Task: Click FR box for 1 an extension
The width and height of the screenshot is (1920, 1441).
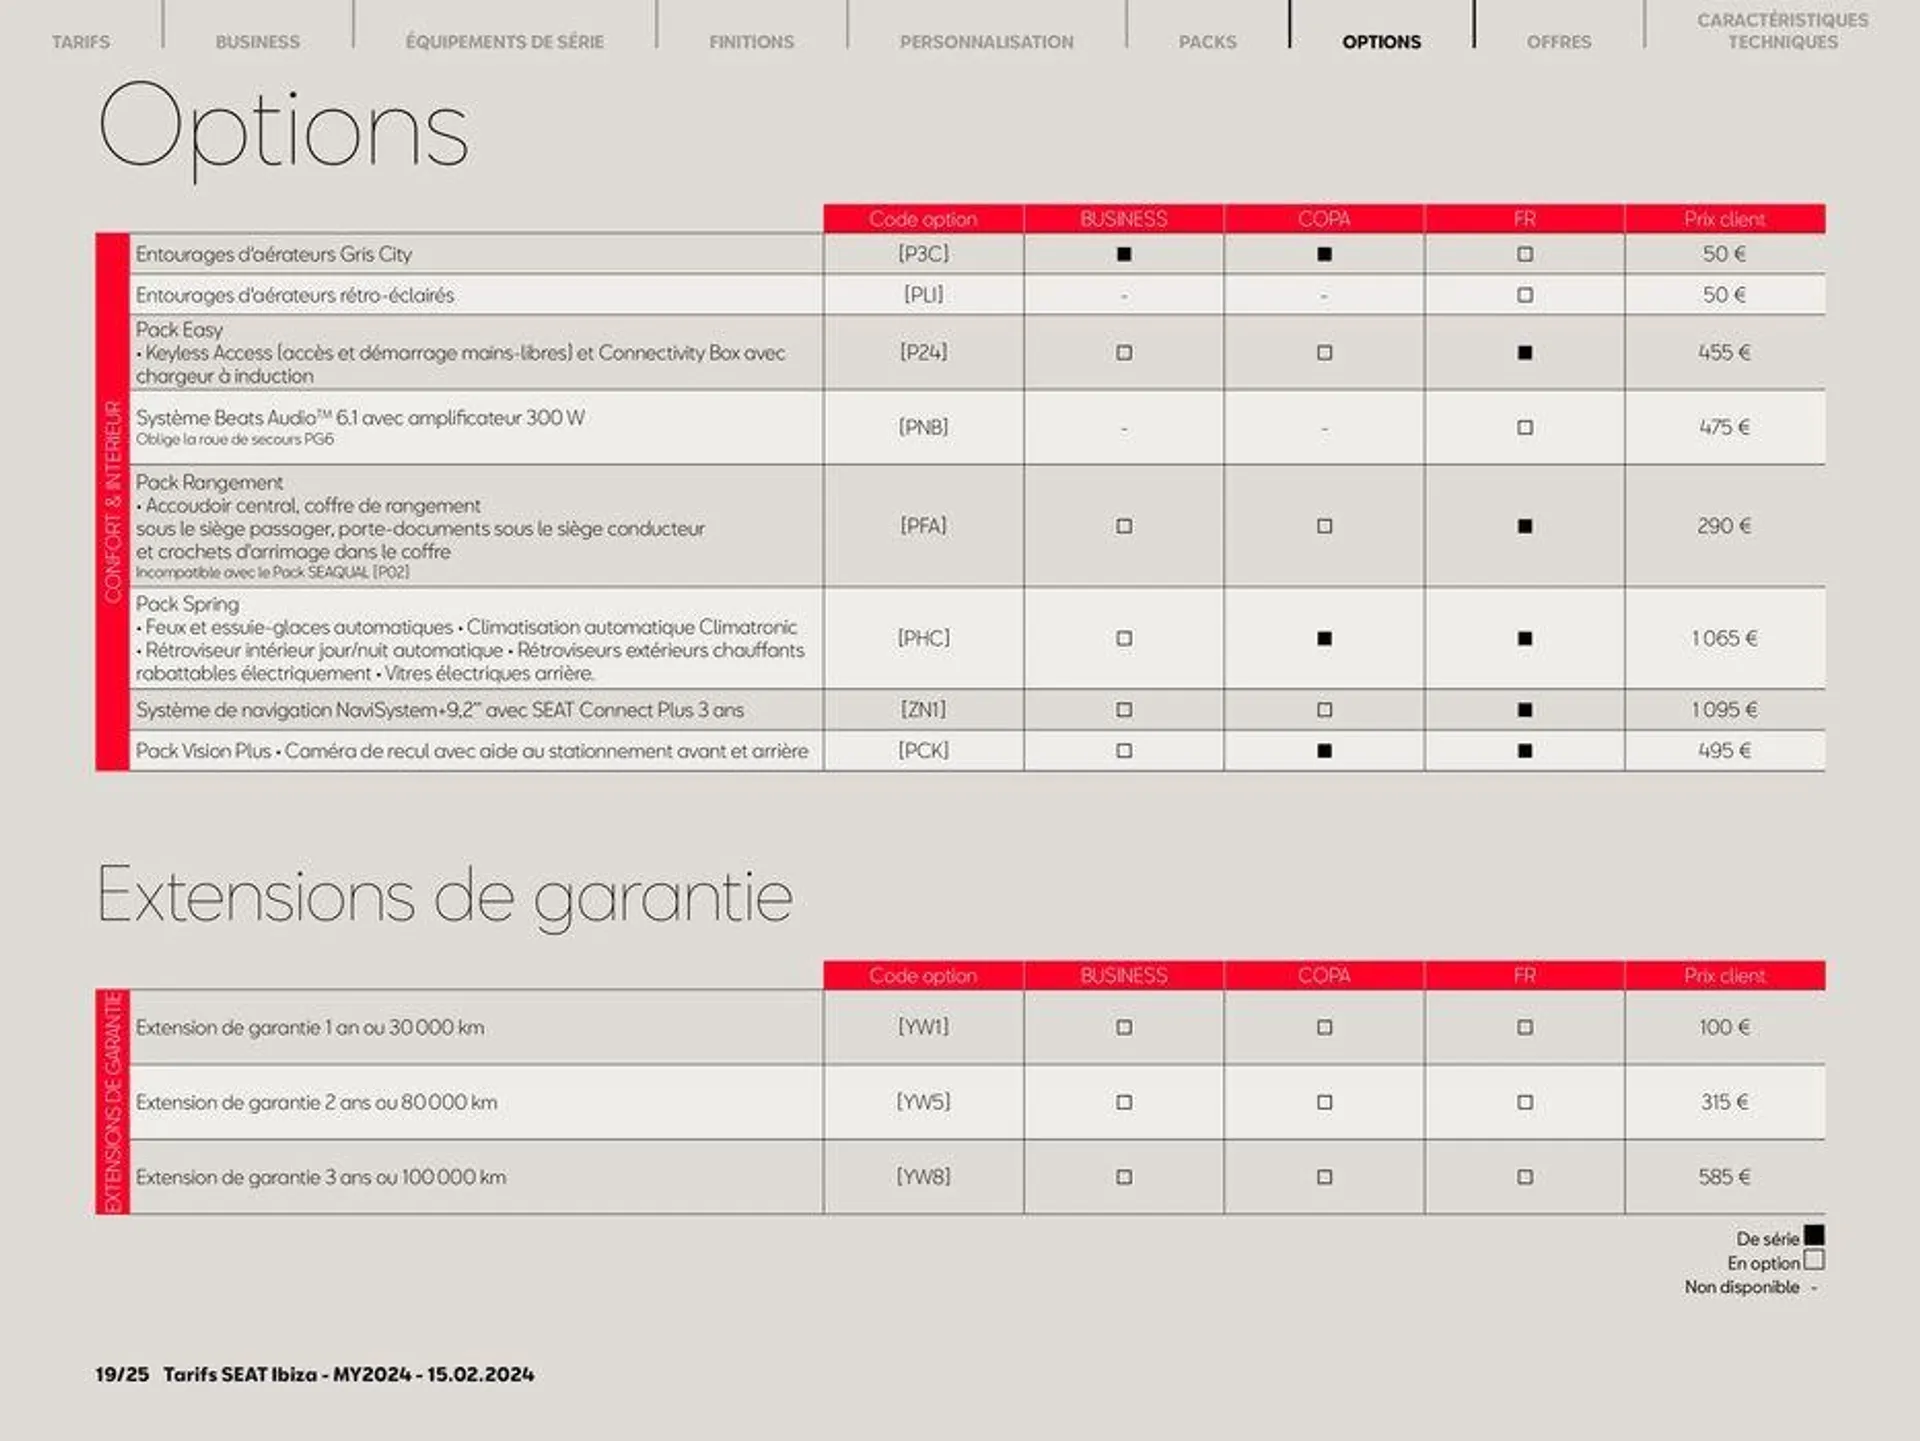Action: (1524, 1027)
